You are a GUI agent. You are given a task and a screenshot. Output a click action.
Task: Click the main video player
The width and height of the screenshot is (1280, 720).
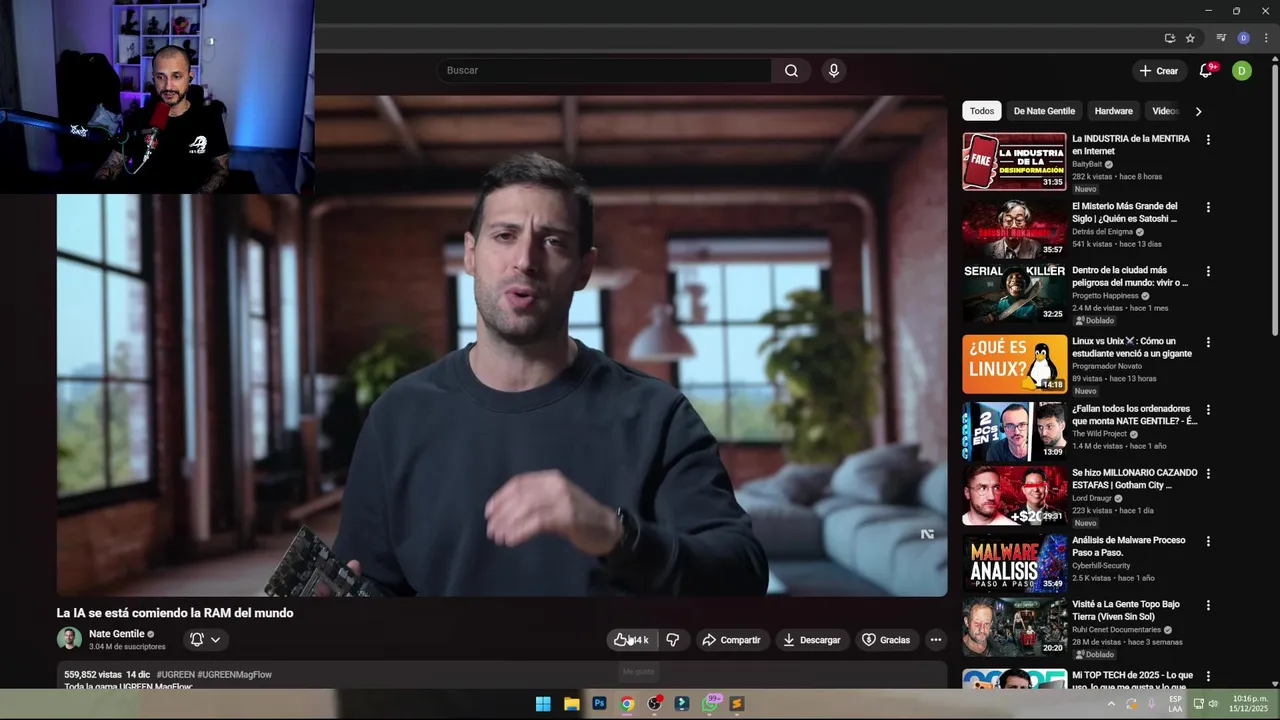[502, 346]
